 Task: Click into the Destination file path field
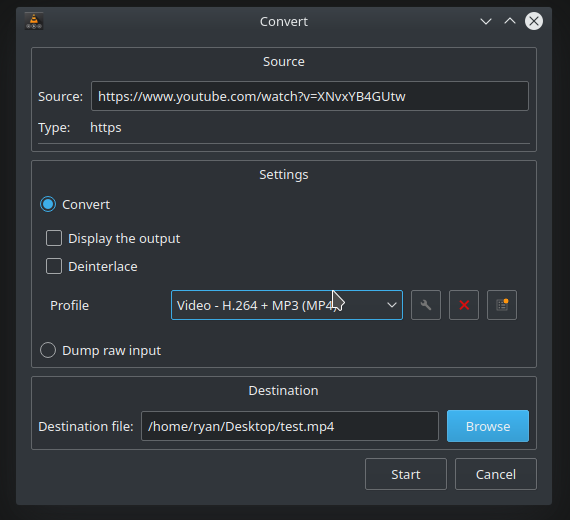[x=290, y=426]
